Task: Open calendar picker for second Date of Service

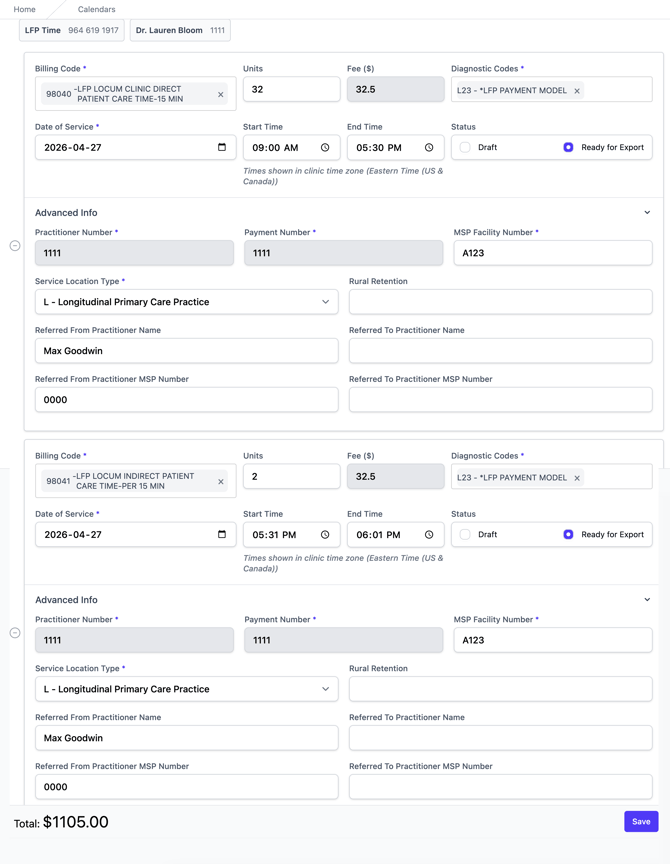Action: [x=222, y=534]
